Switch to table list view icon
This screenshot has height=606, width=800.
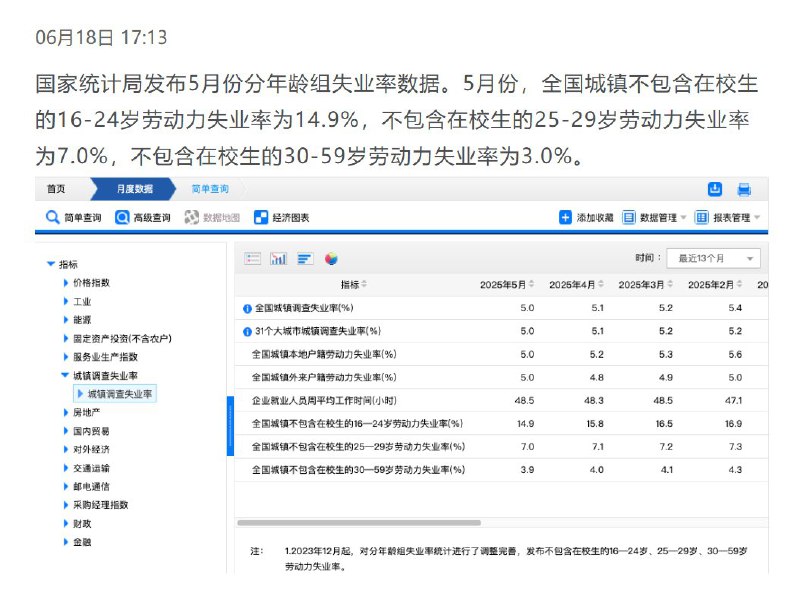[252, 259]
